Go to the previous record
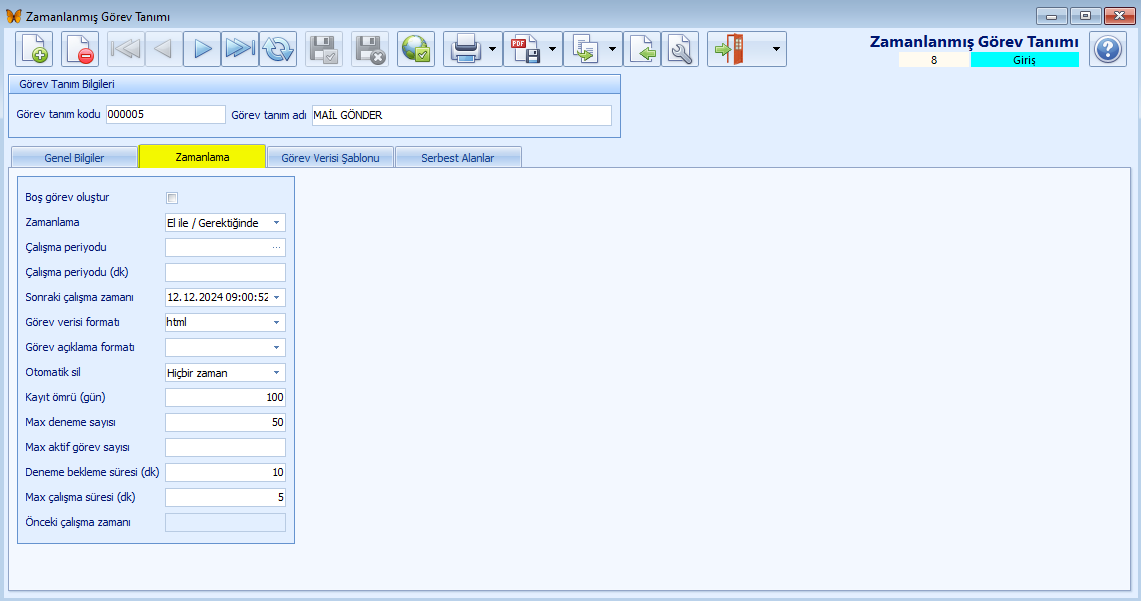Screen dimensions: 1141x601 click(x=164, y=49)
